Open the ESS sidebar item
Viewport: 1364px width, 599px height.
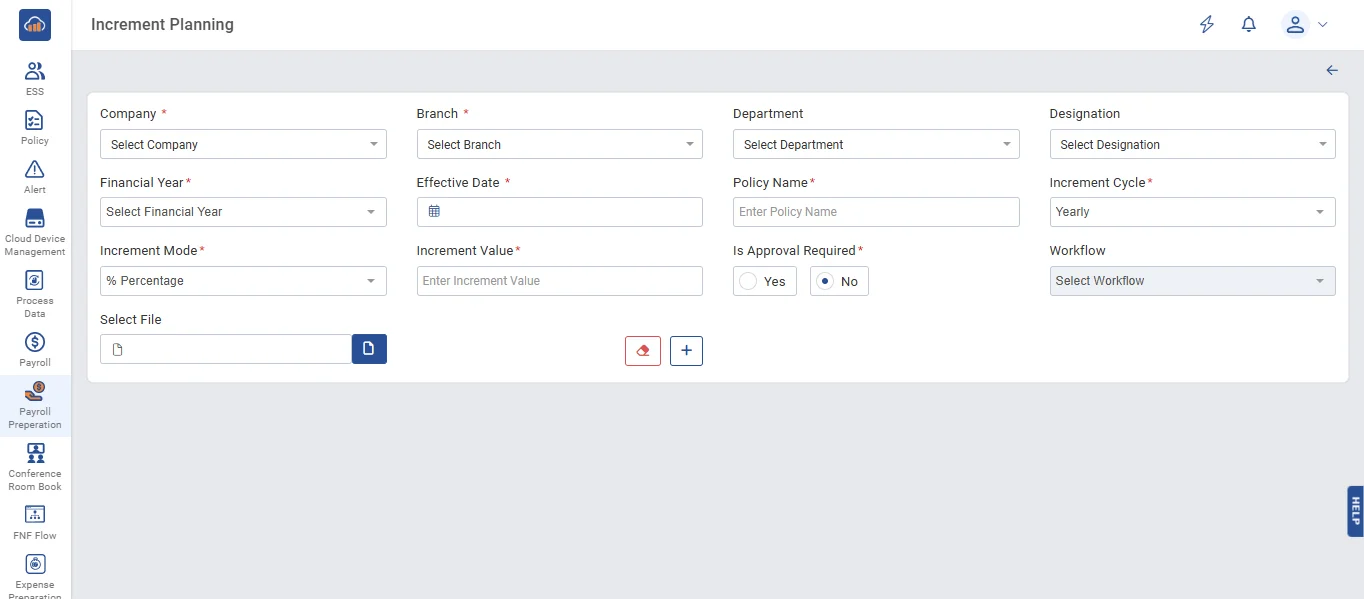(x=35, y=78)
